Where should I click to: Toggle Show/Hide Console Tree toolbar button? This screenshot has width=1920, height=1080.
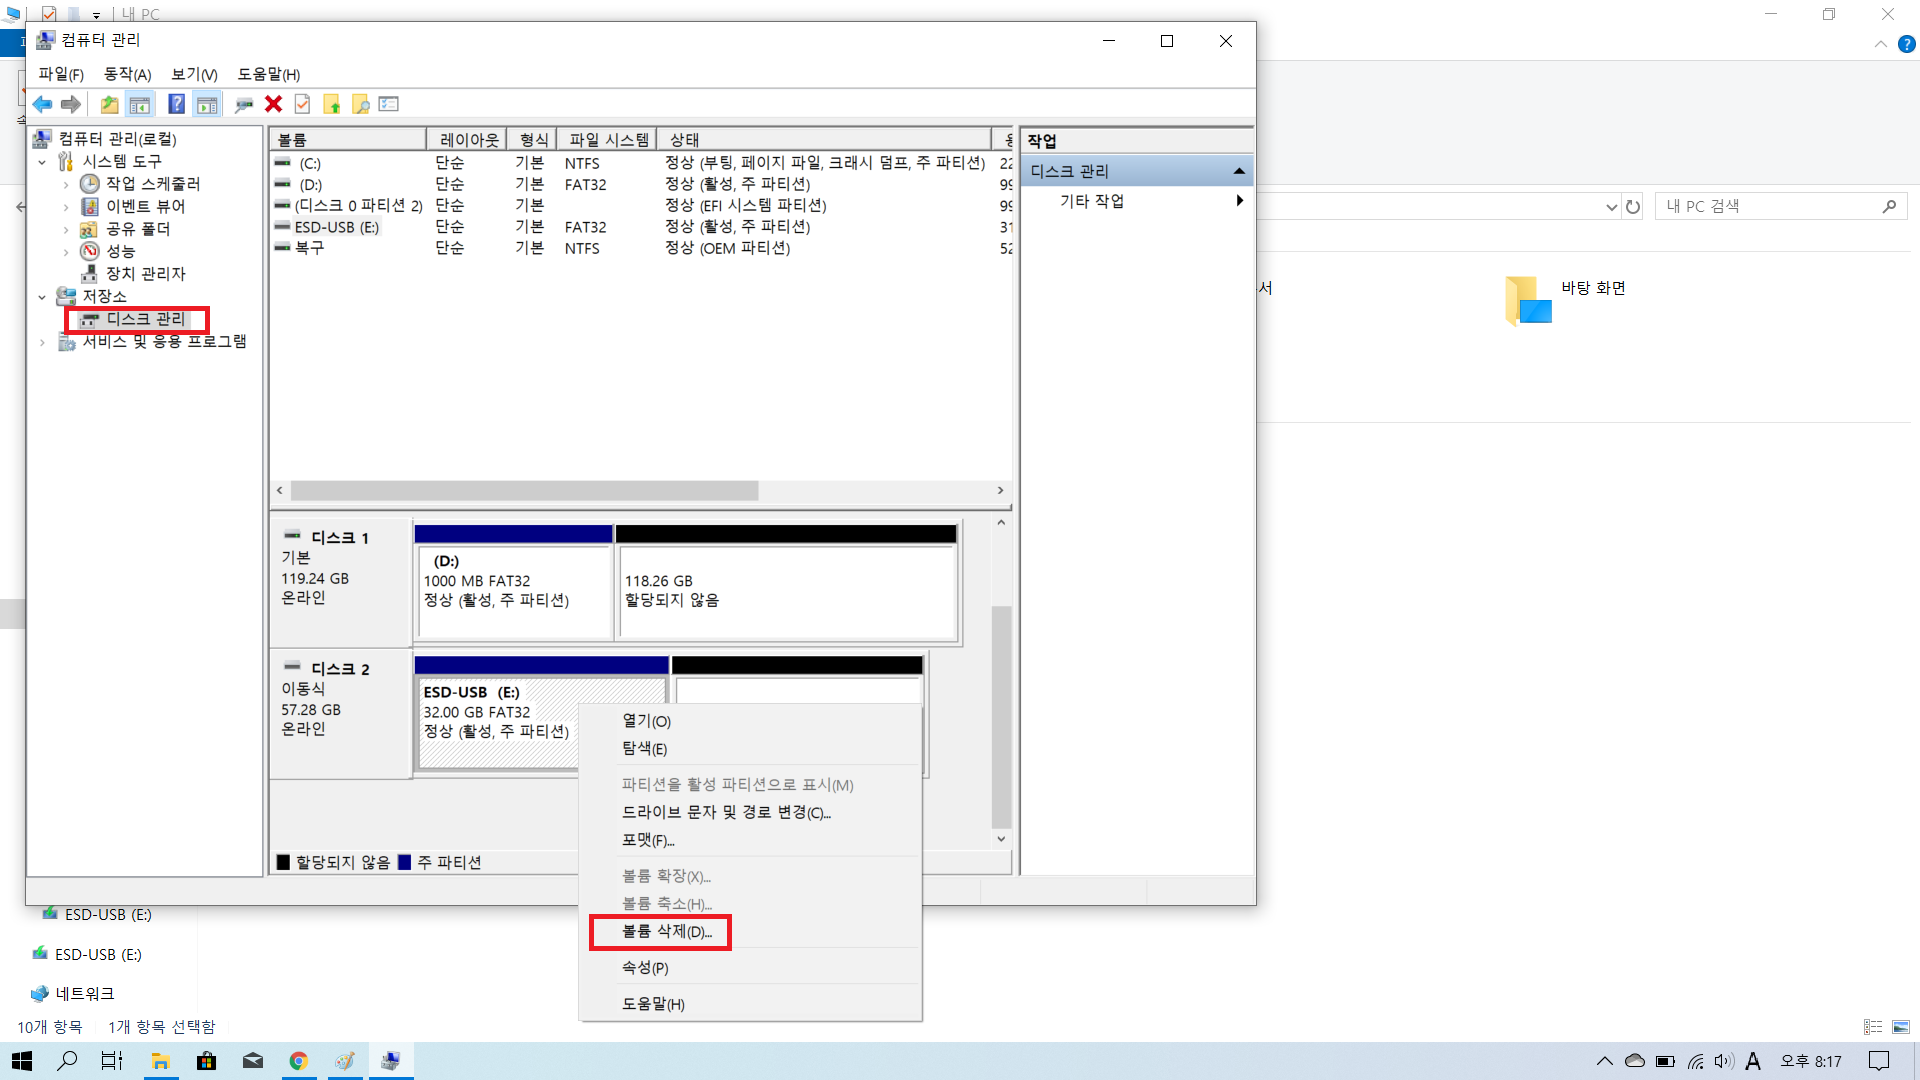tap(140, 104)
